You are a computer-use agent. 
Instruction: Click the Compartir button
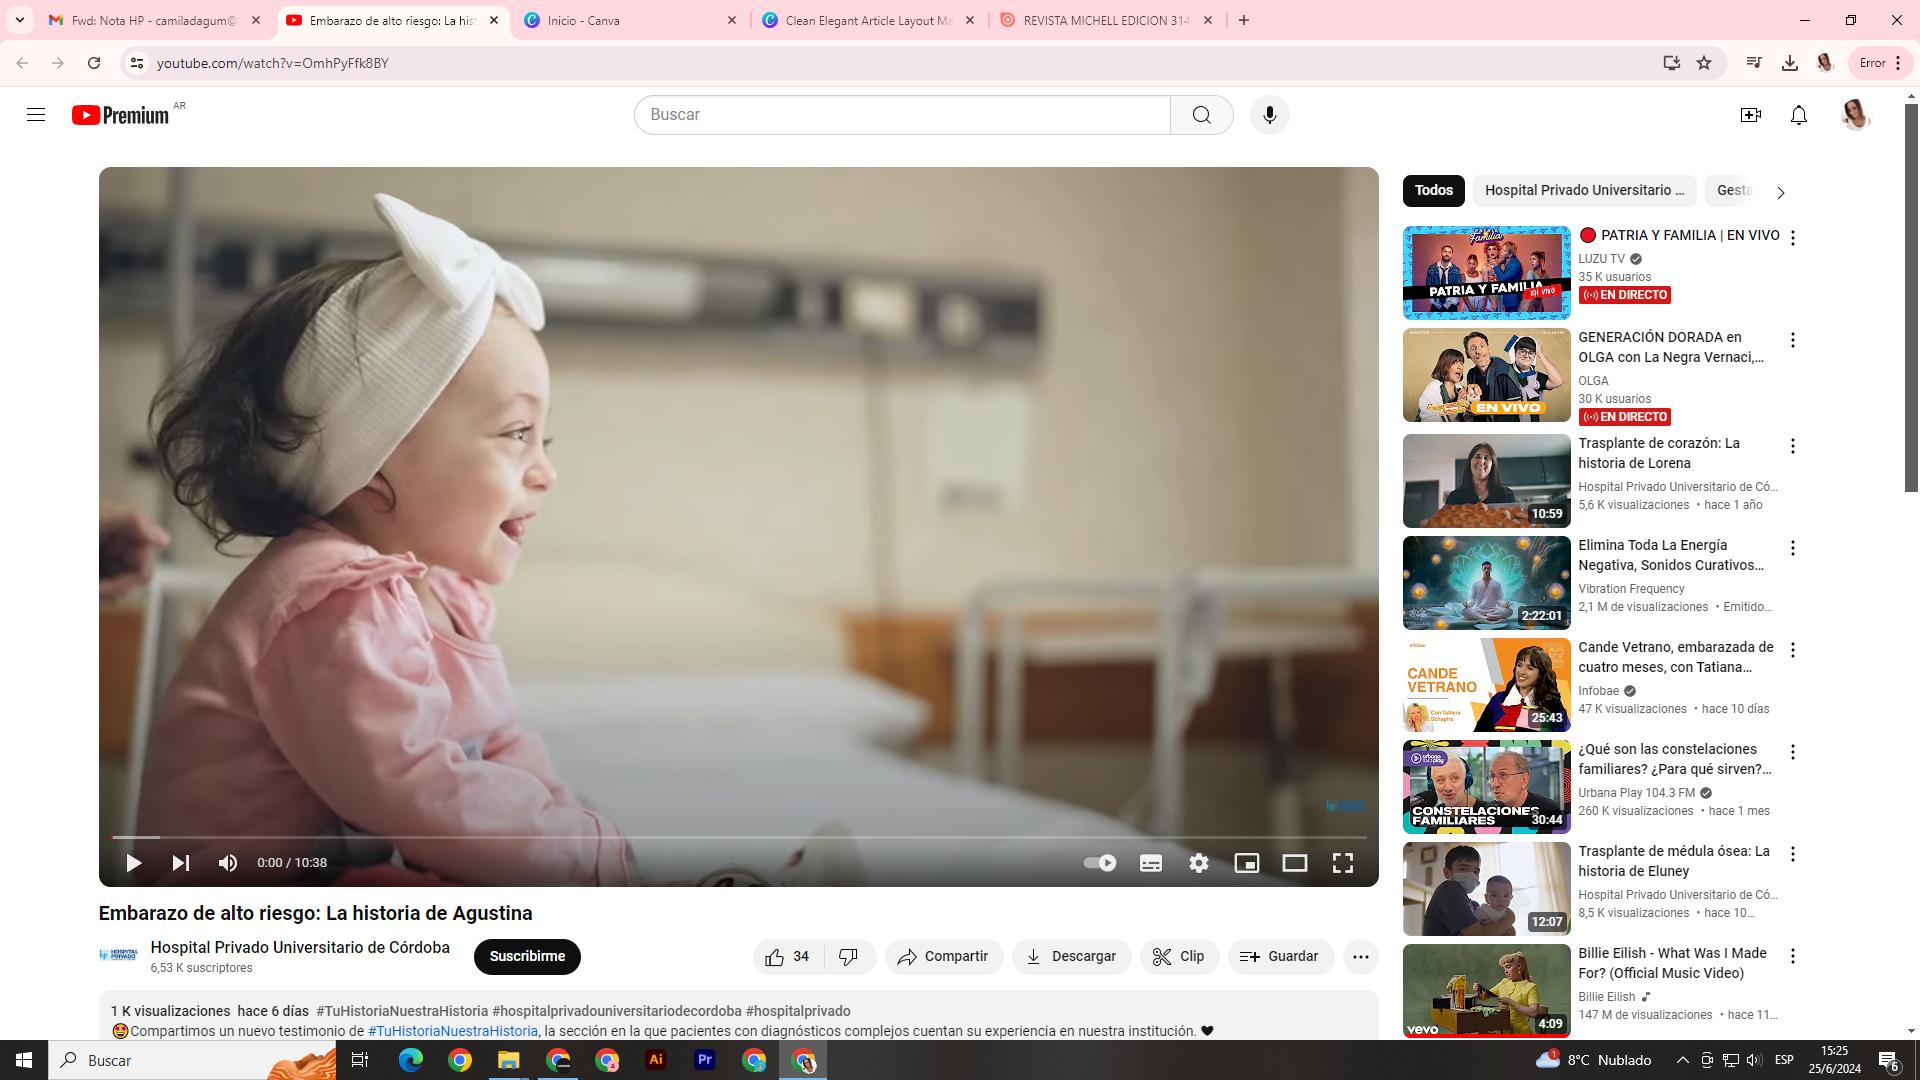click(943, 957)
